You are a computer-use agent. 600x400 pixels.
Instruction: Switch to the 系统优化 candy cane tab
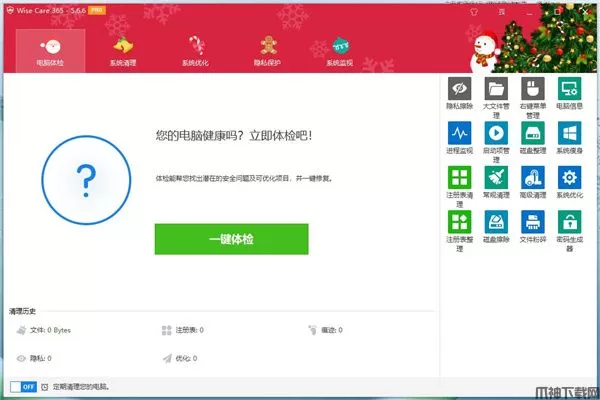195,51
